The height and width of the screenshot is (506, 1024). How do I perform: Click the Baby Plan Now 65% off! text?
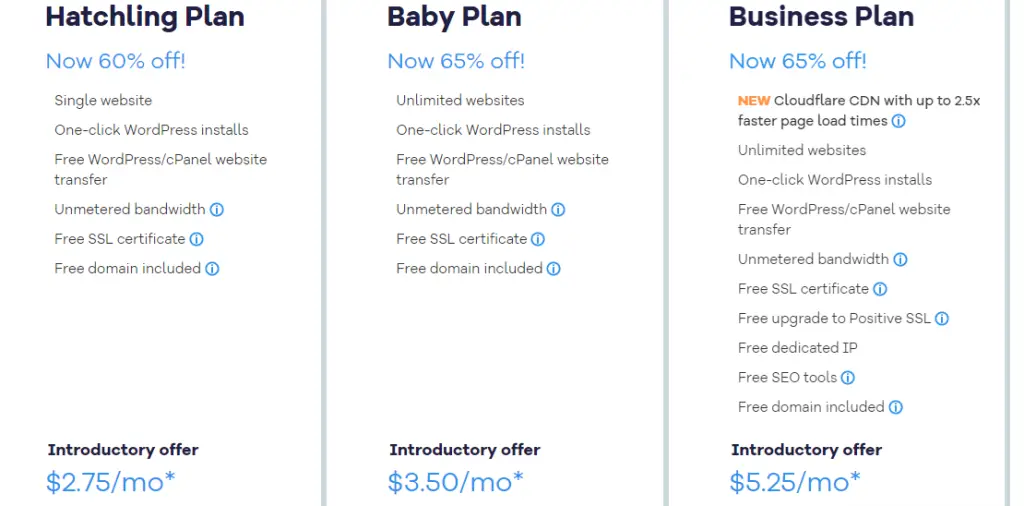[x=456, y=61]
